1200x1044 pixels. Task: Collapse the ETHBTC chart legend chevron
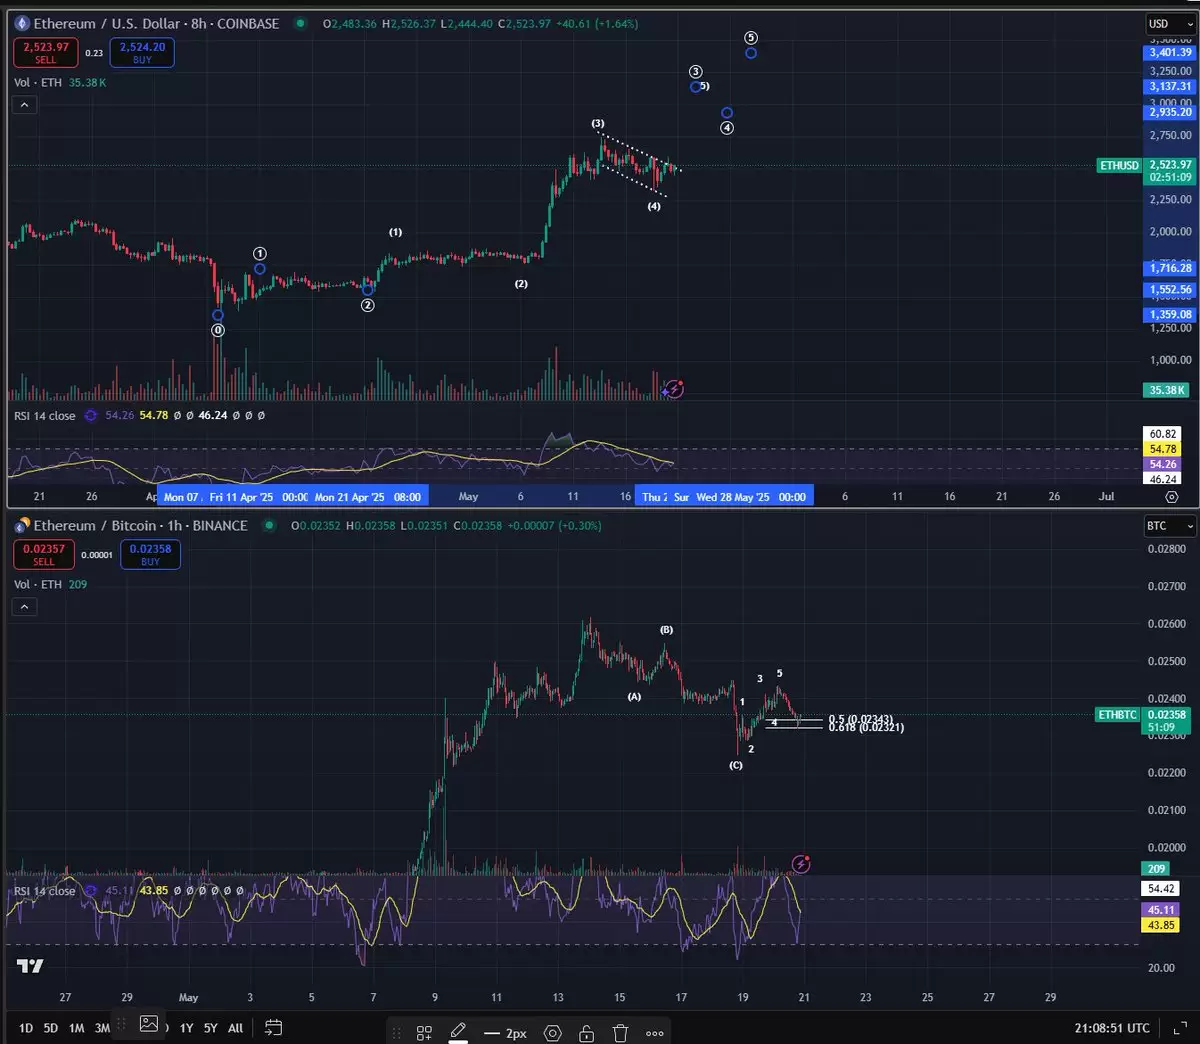24,606
